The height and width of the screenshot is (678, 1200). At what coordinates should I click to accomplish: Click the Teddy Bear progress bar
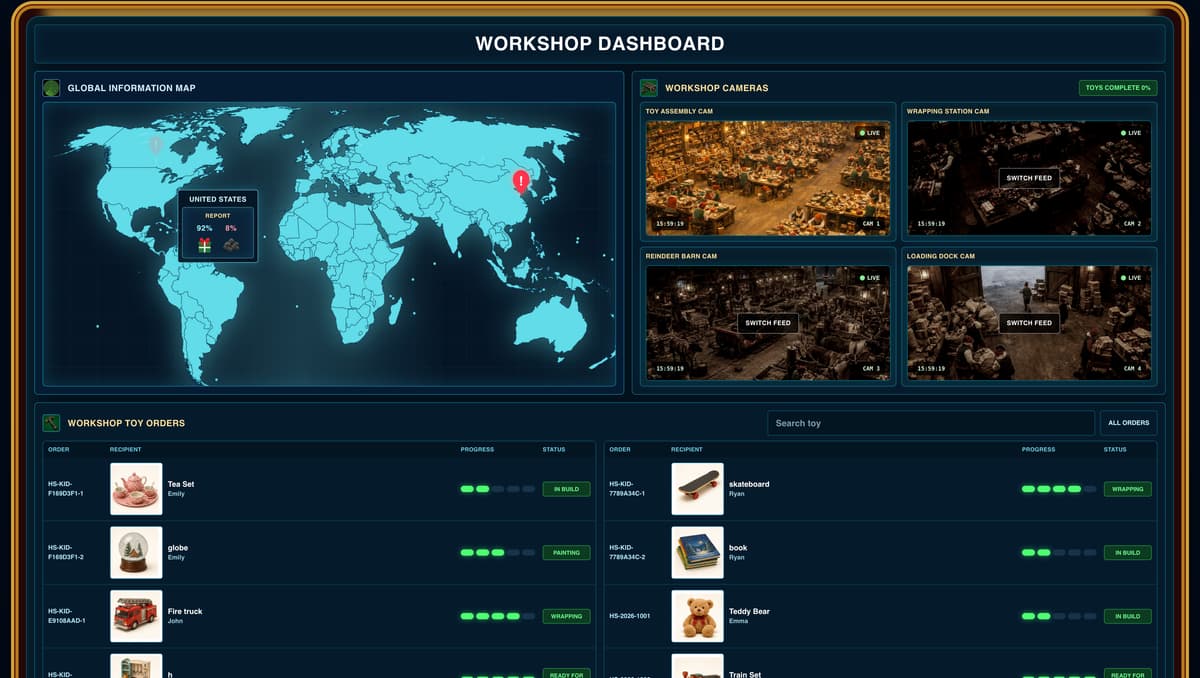click(x=1059, y=616)
